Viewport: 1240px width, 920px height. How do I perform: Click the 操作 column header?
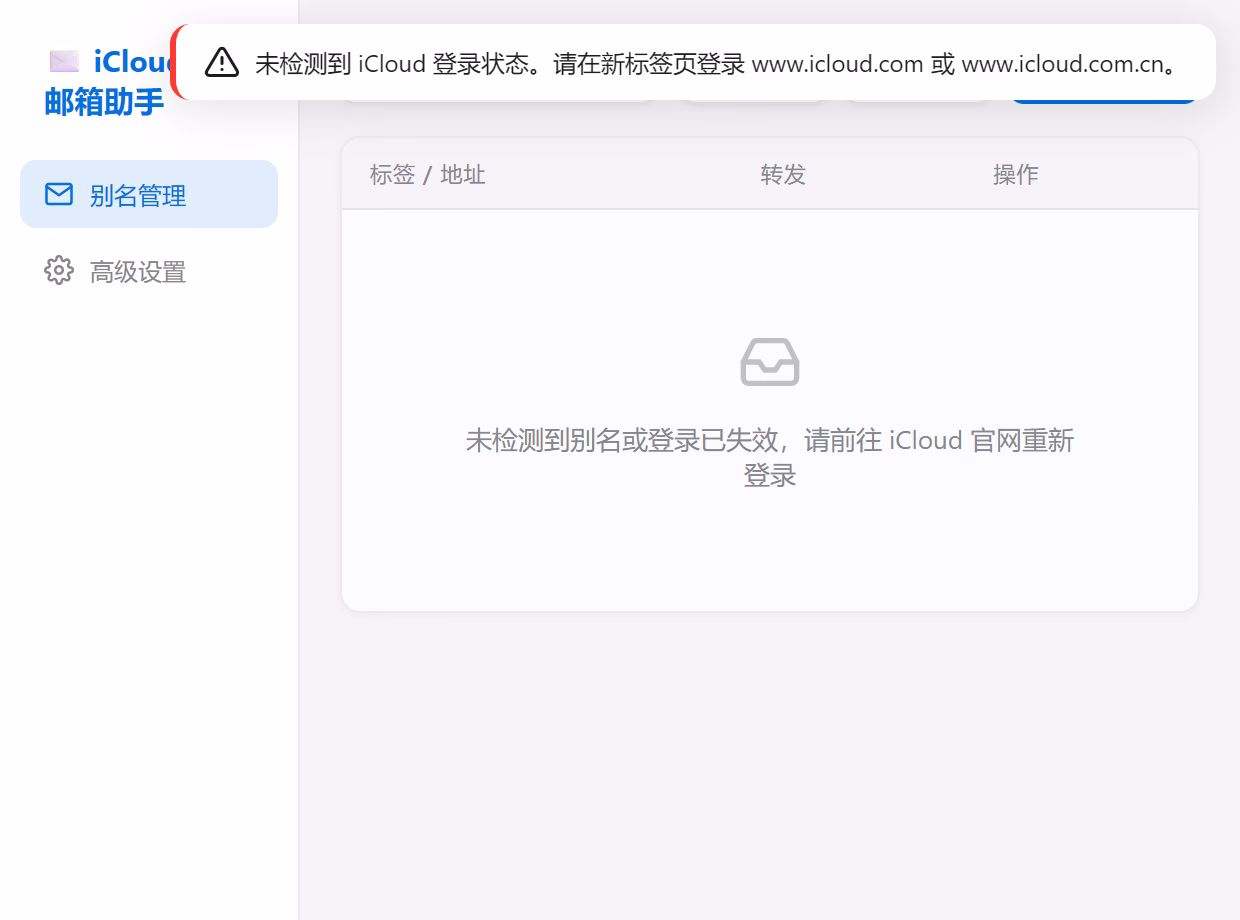(x=1016, y=174)
